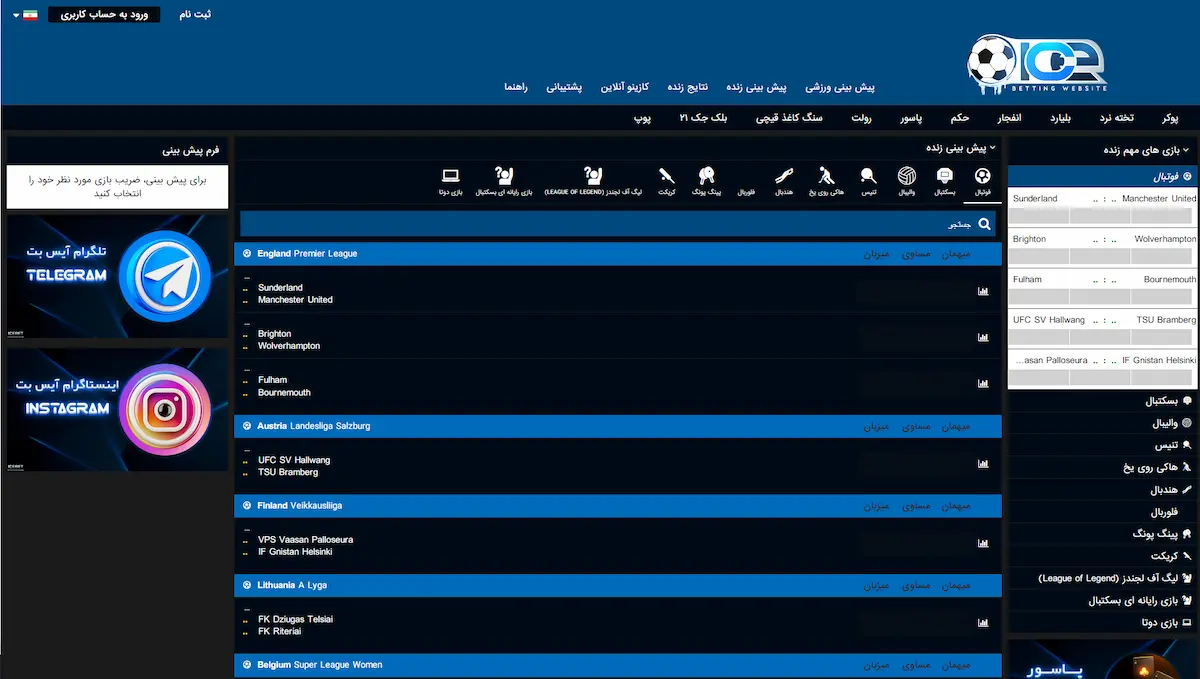
Task: Click the ورود به حساب کاربری login button
Action: (104, 15)
